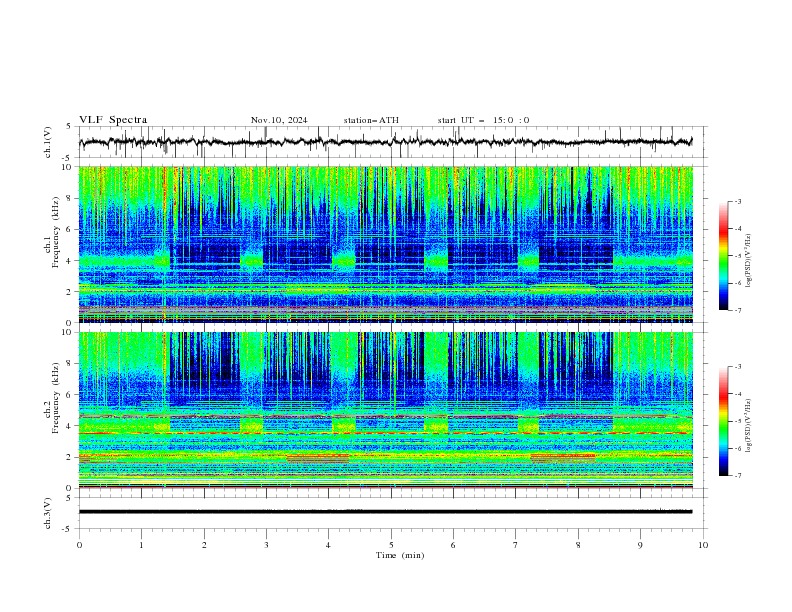Click the ch.1 spectrogram color bar
The width and height of the screenshot is (792, 612).
click(723, 256)
